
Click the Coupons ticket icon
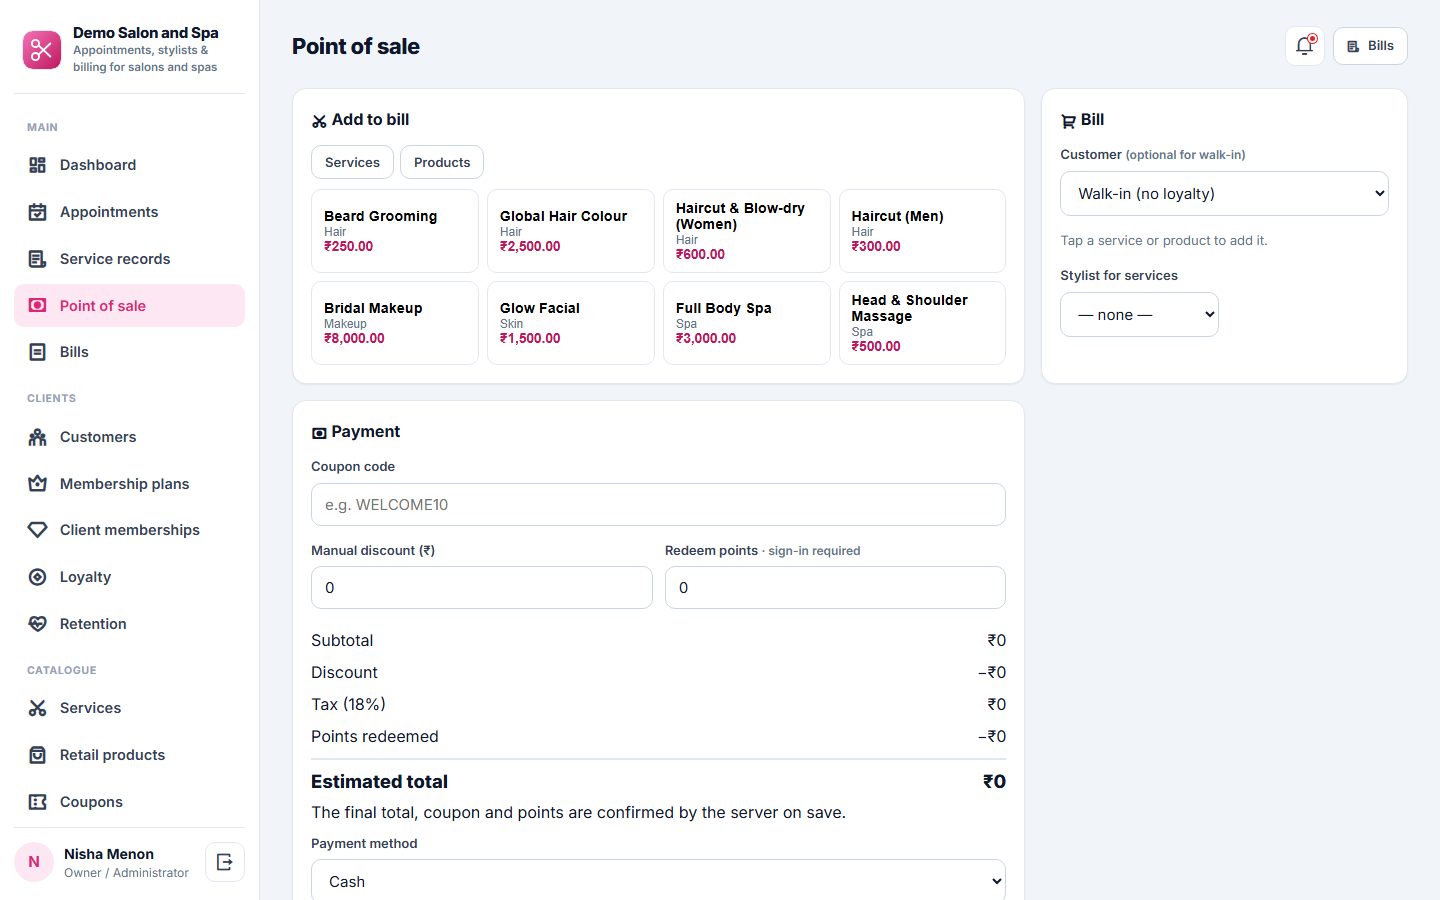tap(38, 802)
